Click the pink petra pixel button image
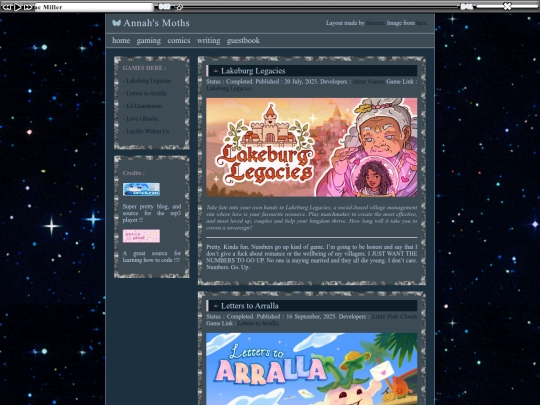The image size is (540, 405). tap(141, 236)
